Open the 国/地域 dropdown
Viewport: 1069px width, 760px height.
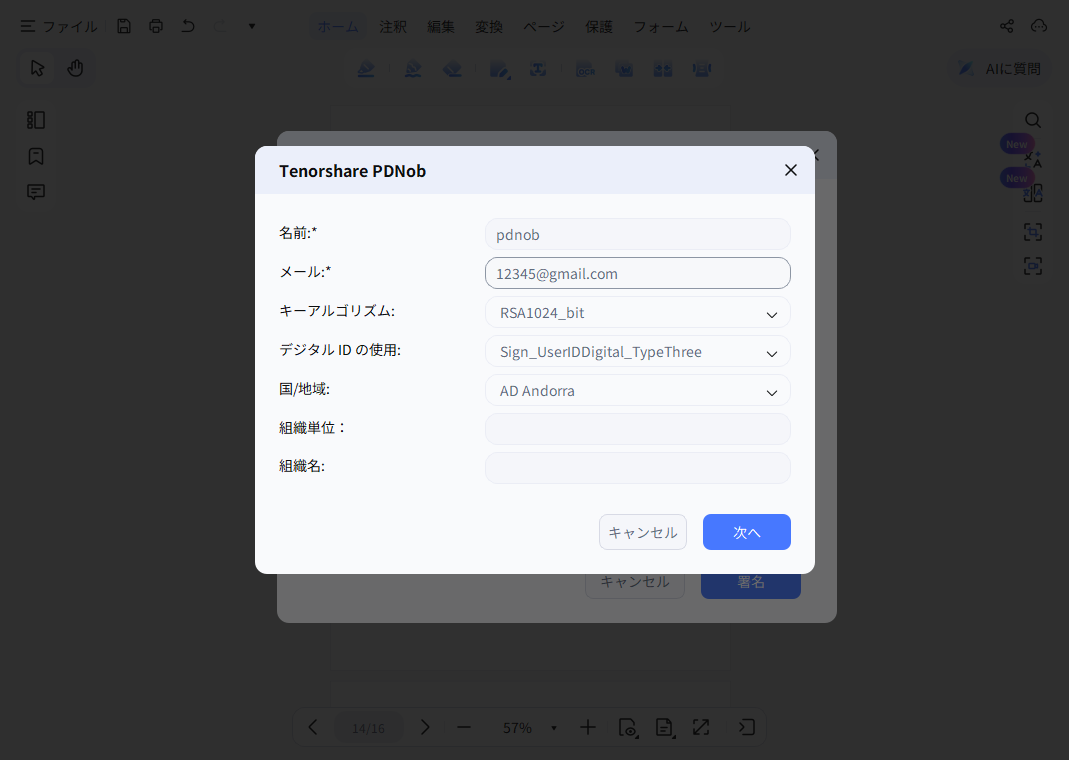[637, 391]
